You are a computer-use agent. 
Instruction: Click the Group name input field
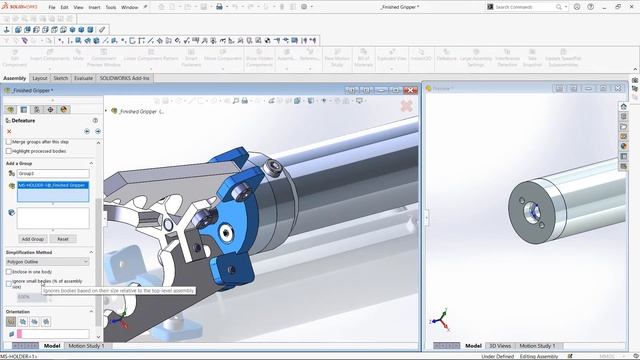coord(53,173)
